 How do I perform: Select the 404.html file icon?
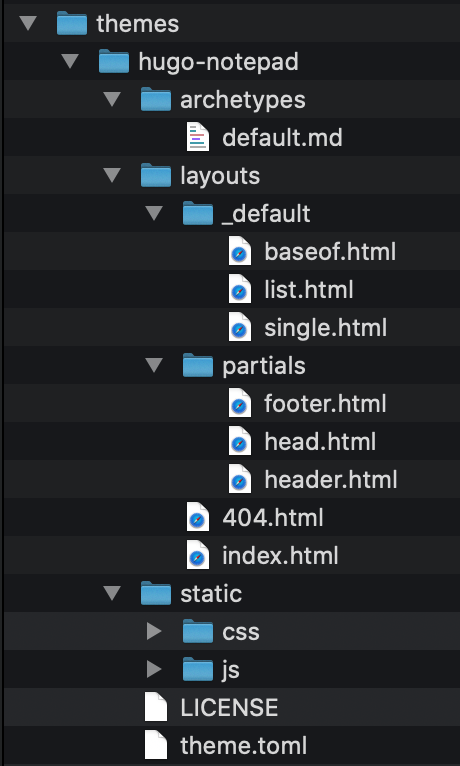(198, 518)
